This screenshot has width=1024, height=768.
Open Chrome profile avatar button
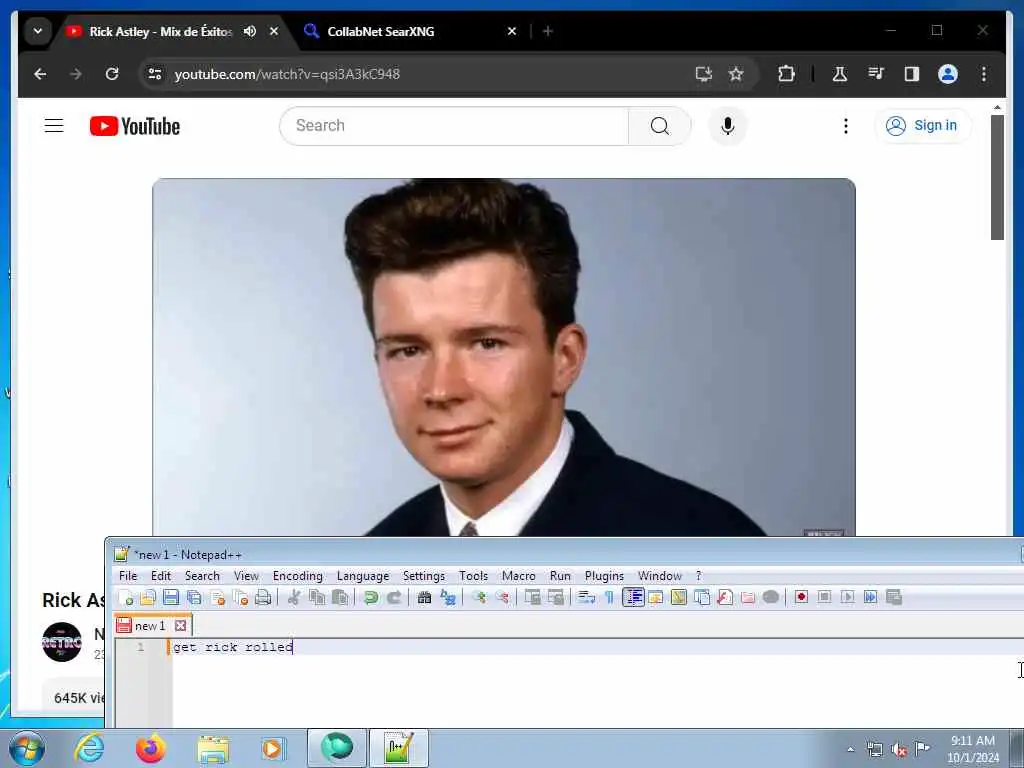pos(948,74)
